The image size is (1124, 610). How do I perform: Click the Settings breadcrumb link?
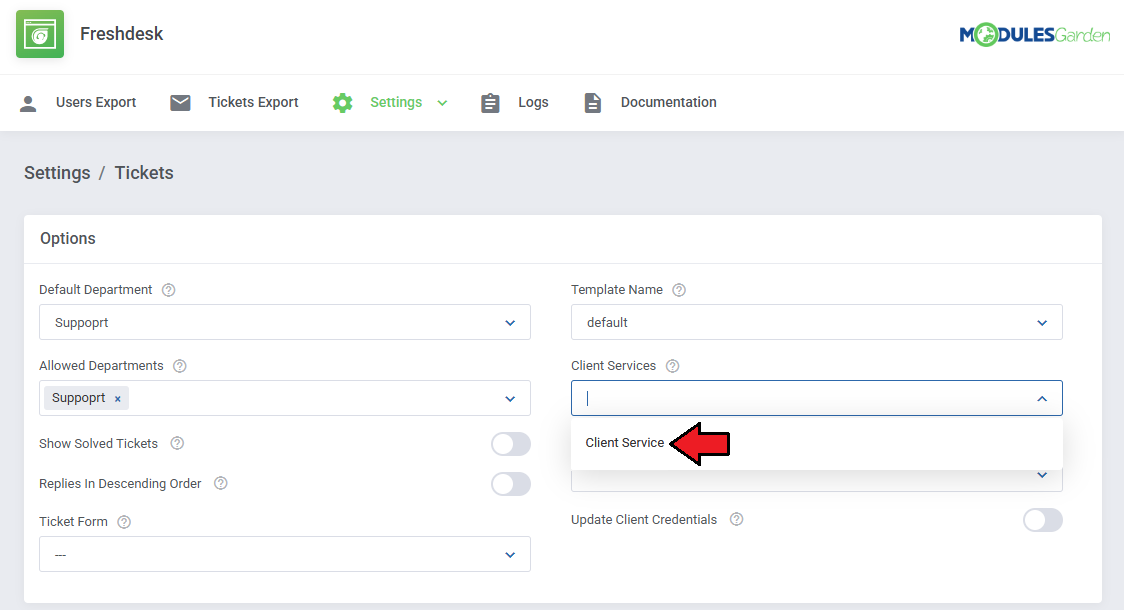click(57, 173)
